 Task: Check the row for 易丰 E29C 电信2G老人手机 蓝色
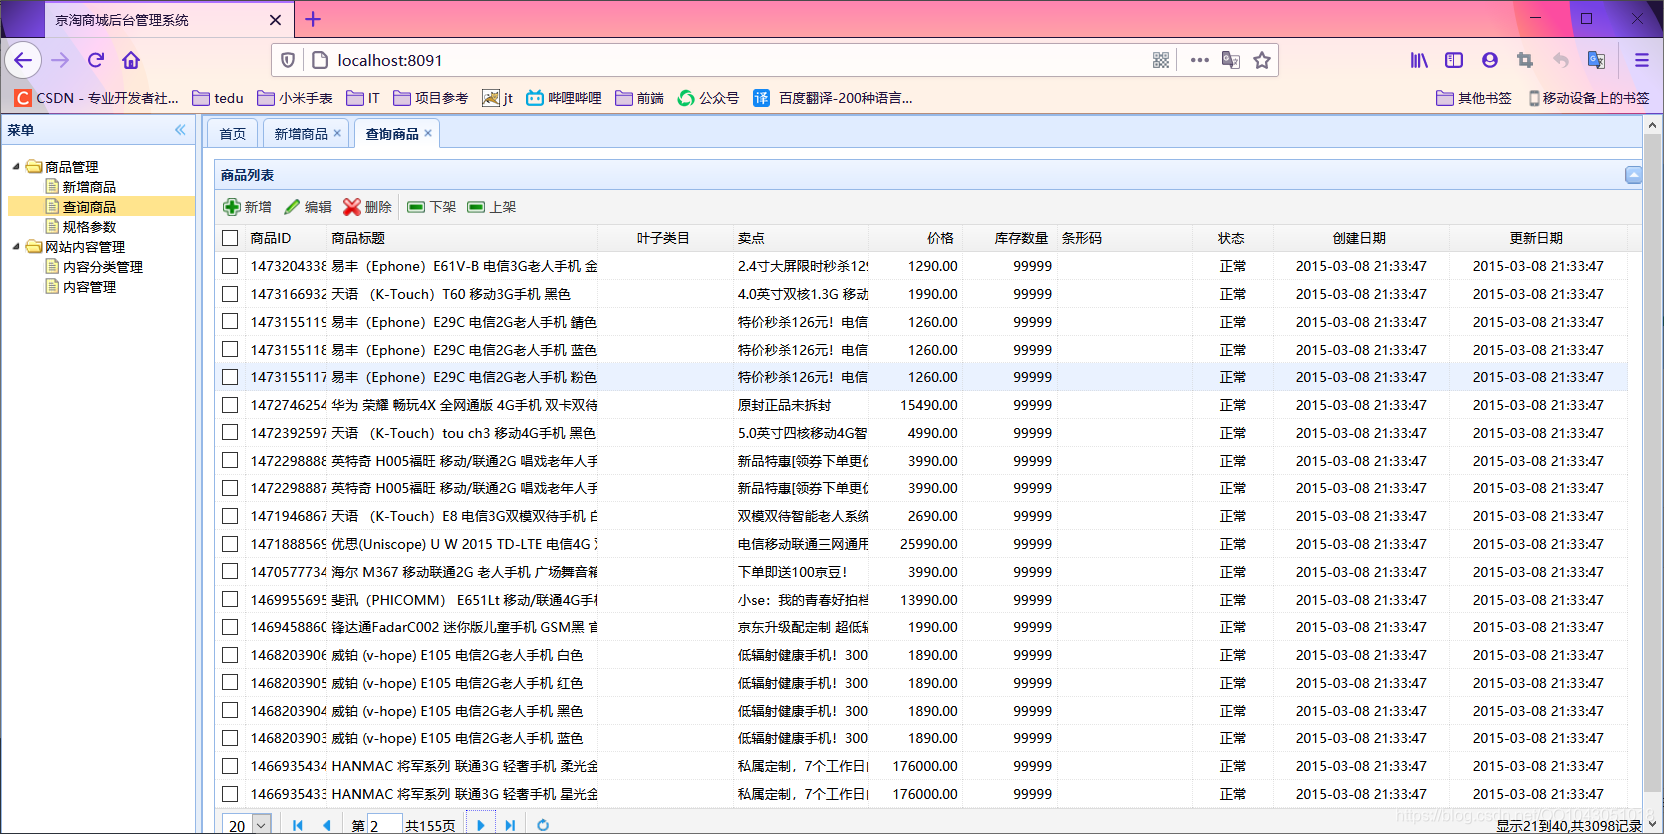point(230,349)
